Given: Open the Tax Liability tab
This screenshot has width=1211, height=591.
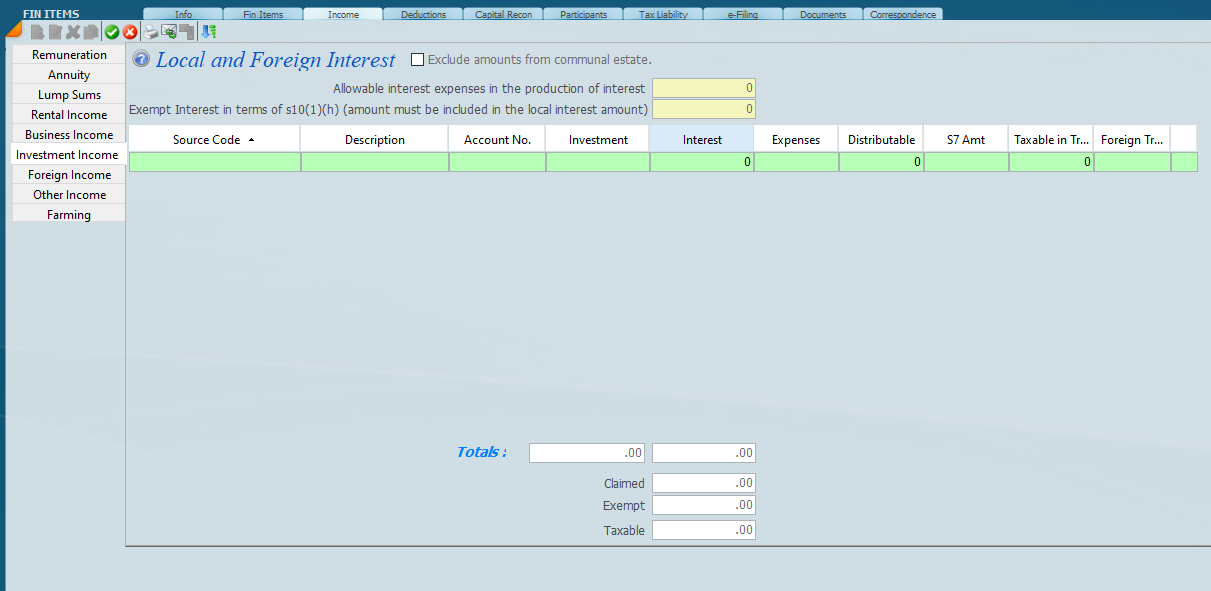Looking at the screenshot, I should coord(663,14).
